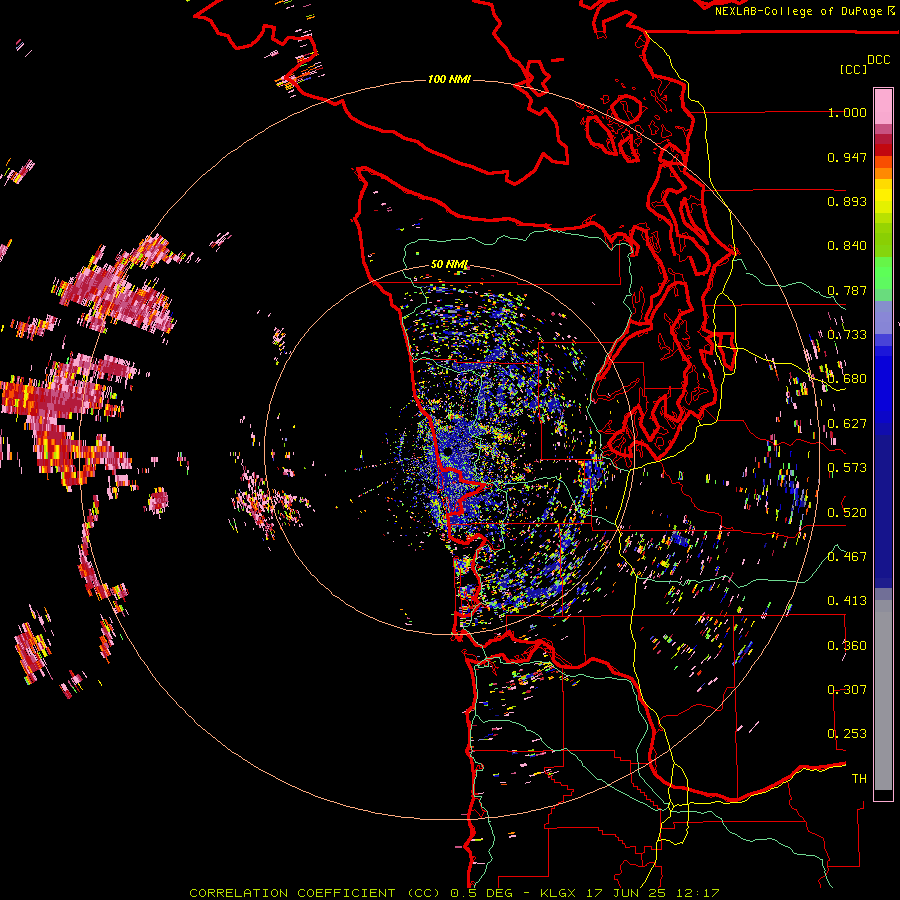Click the 0.627 color scale value
Screen dimensions: 900x900
click(x=847, y=424)
